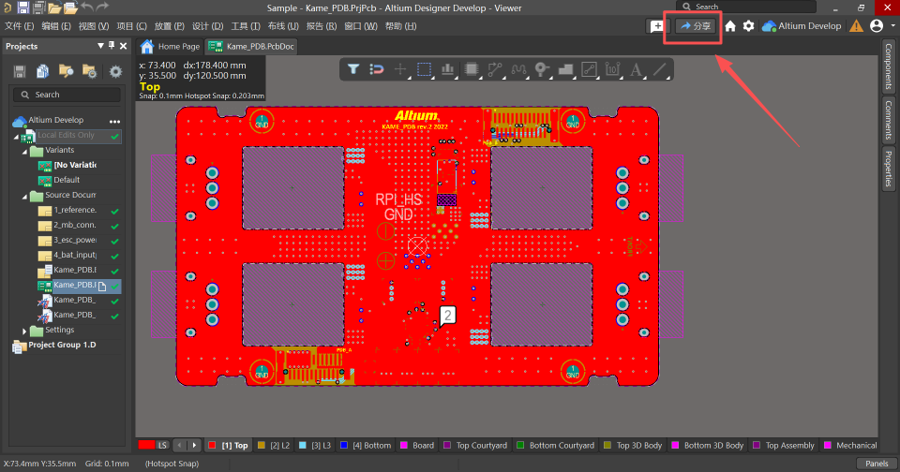Click the add comment speech bubble button

click(657, 26)
